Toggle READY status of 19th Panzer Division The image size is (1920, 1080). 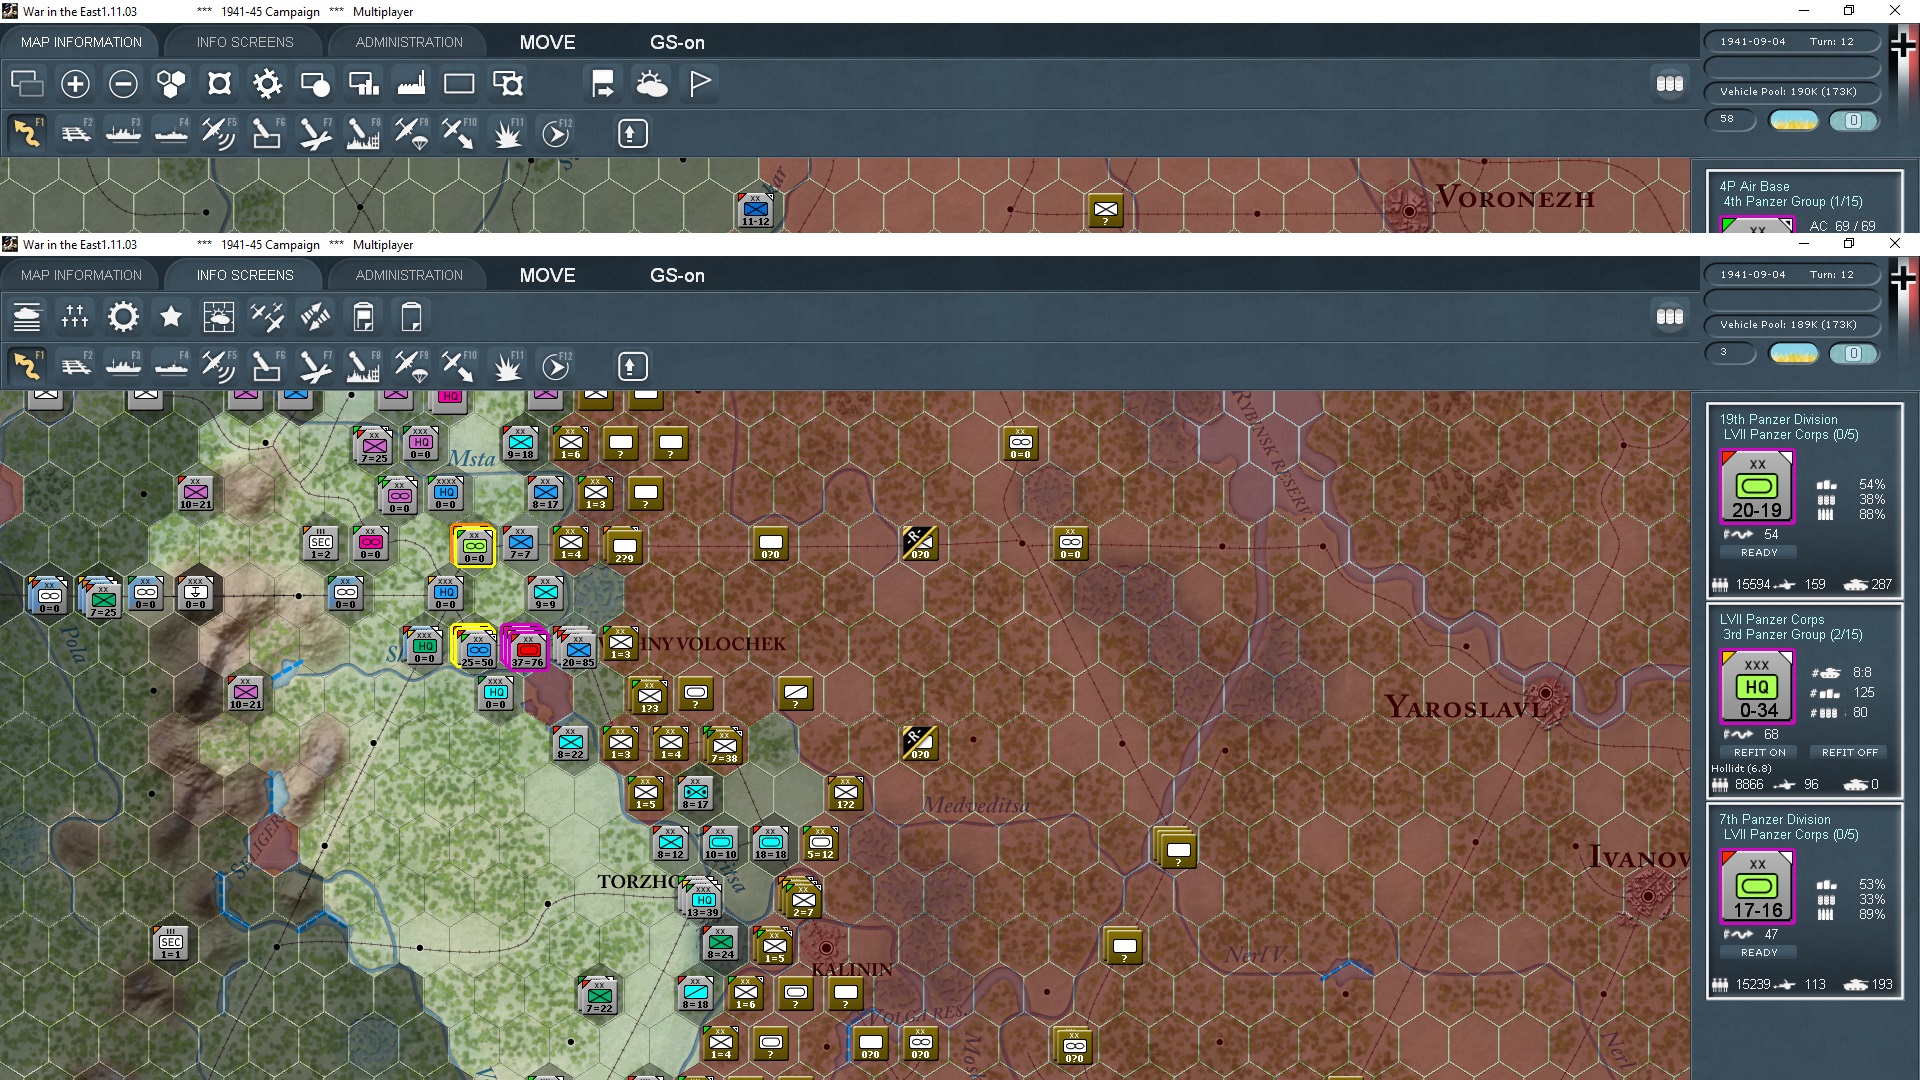(x=1759, y=552)
